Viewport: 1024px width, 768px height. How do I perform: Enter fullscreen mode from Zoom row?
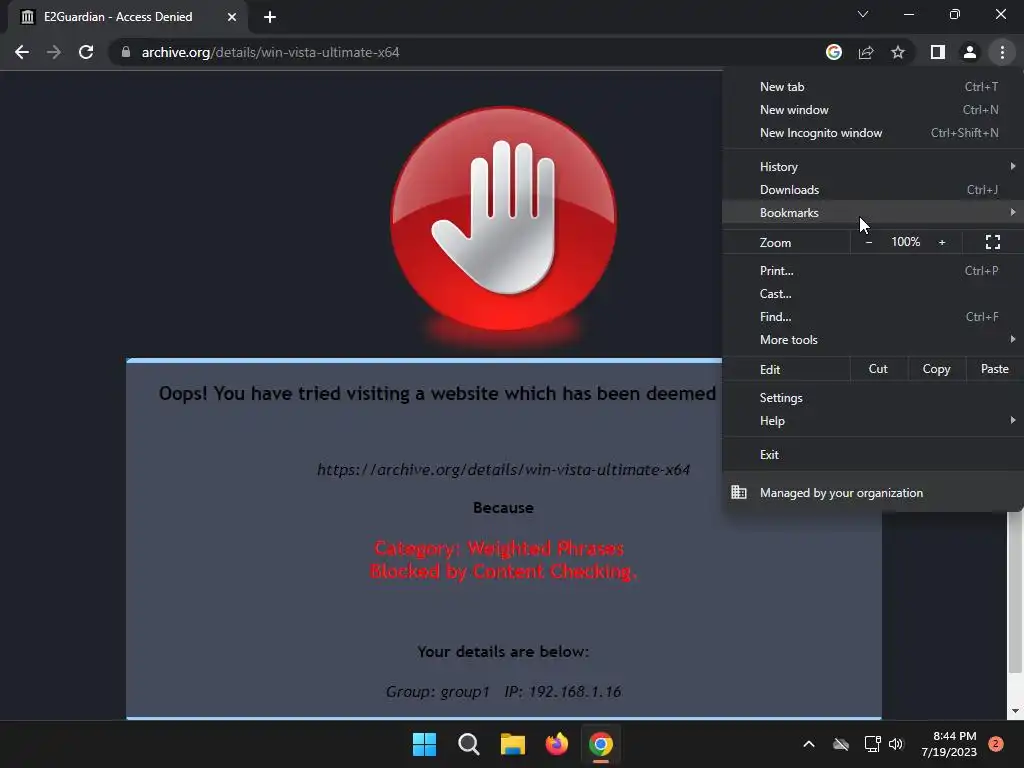pos(993,242)
